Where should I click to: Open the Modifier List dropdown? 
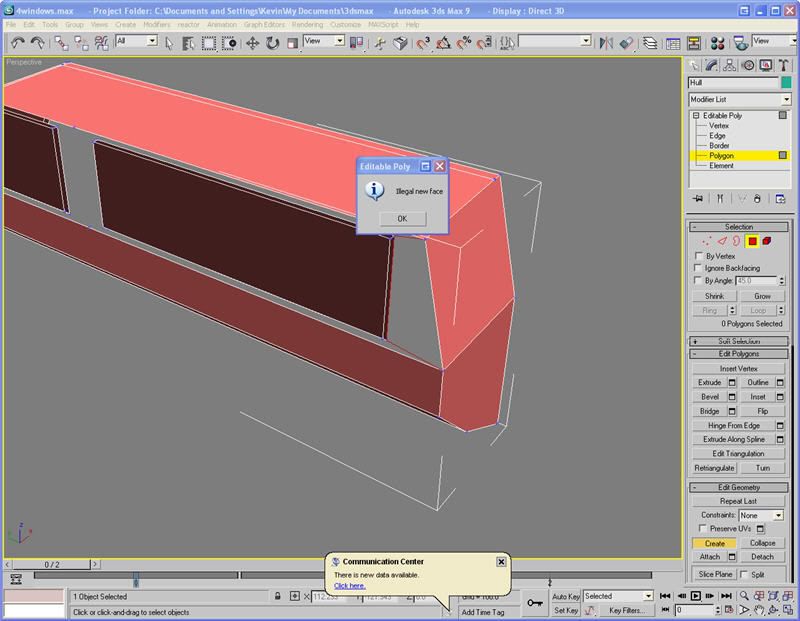[x=786, y=100]
